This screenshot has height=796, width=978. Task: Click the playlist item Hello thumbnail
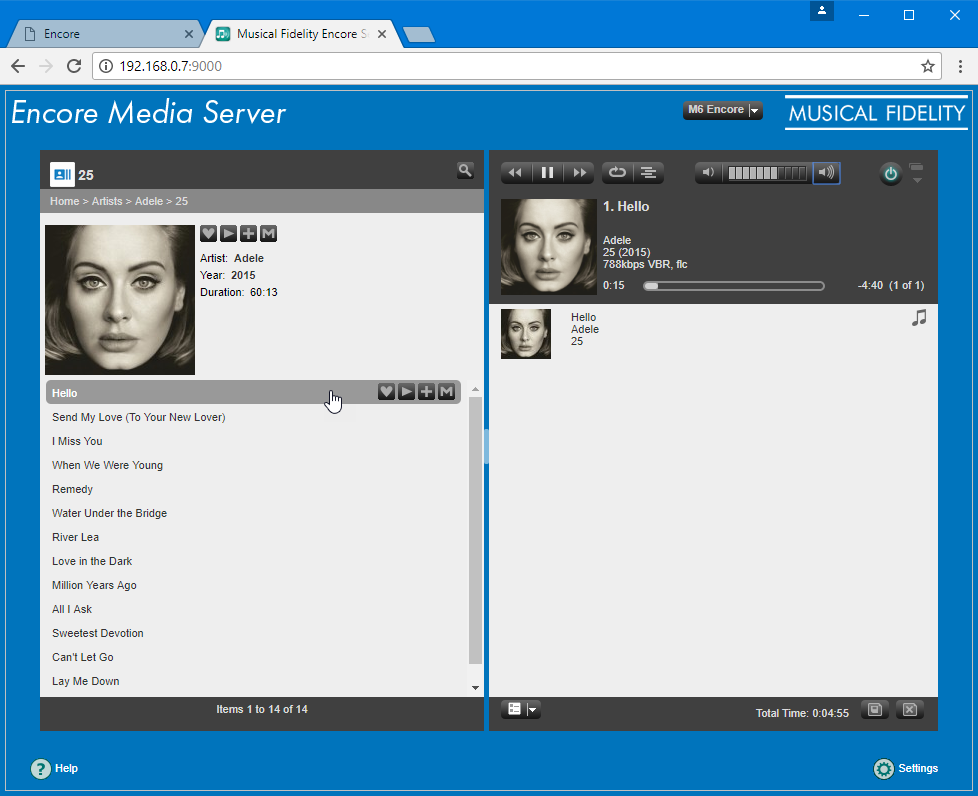coord(526,334)
